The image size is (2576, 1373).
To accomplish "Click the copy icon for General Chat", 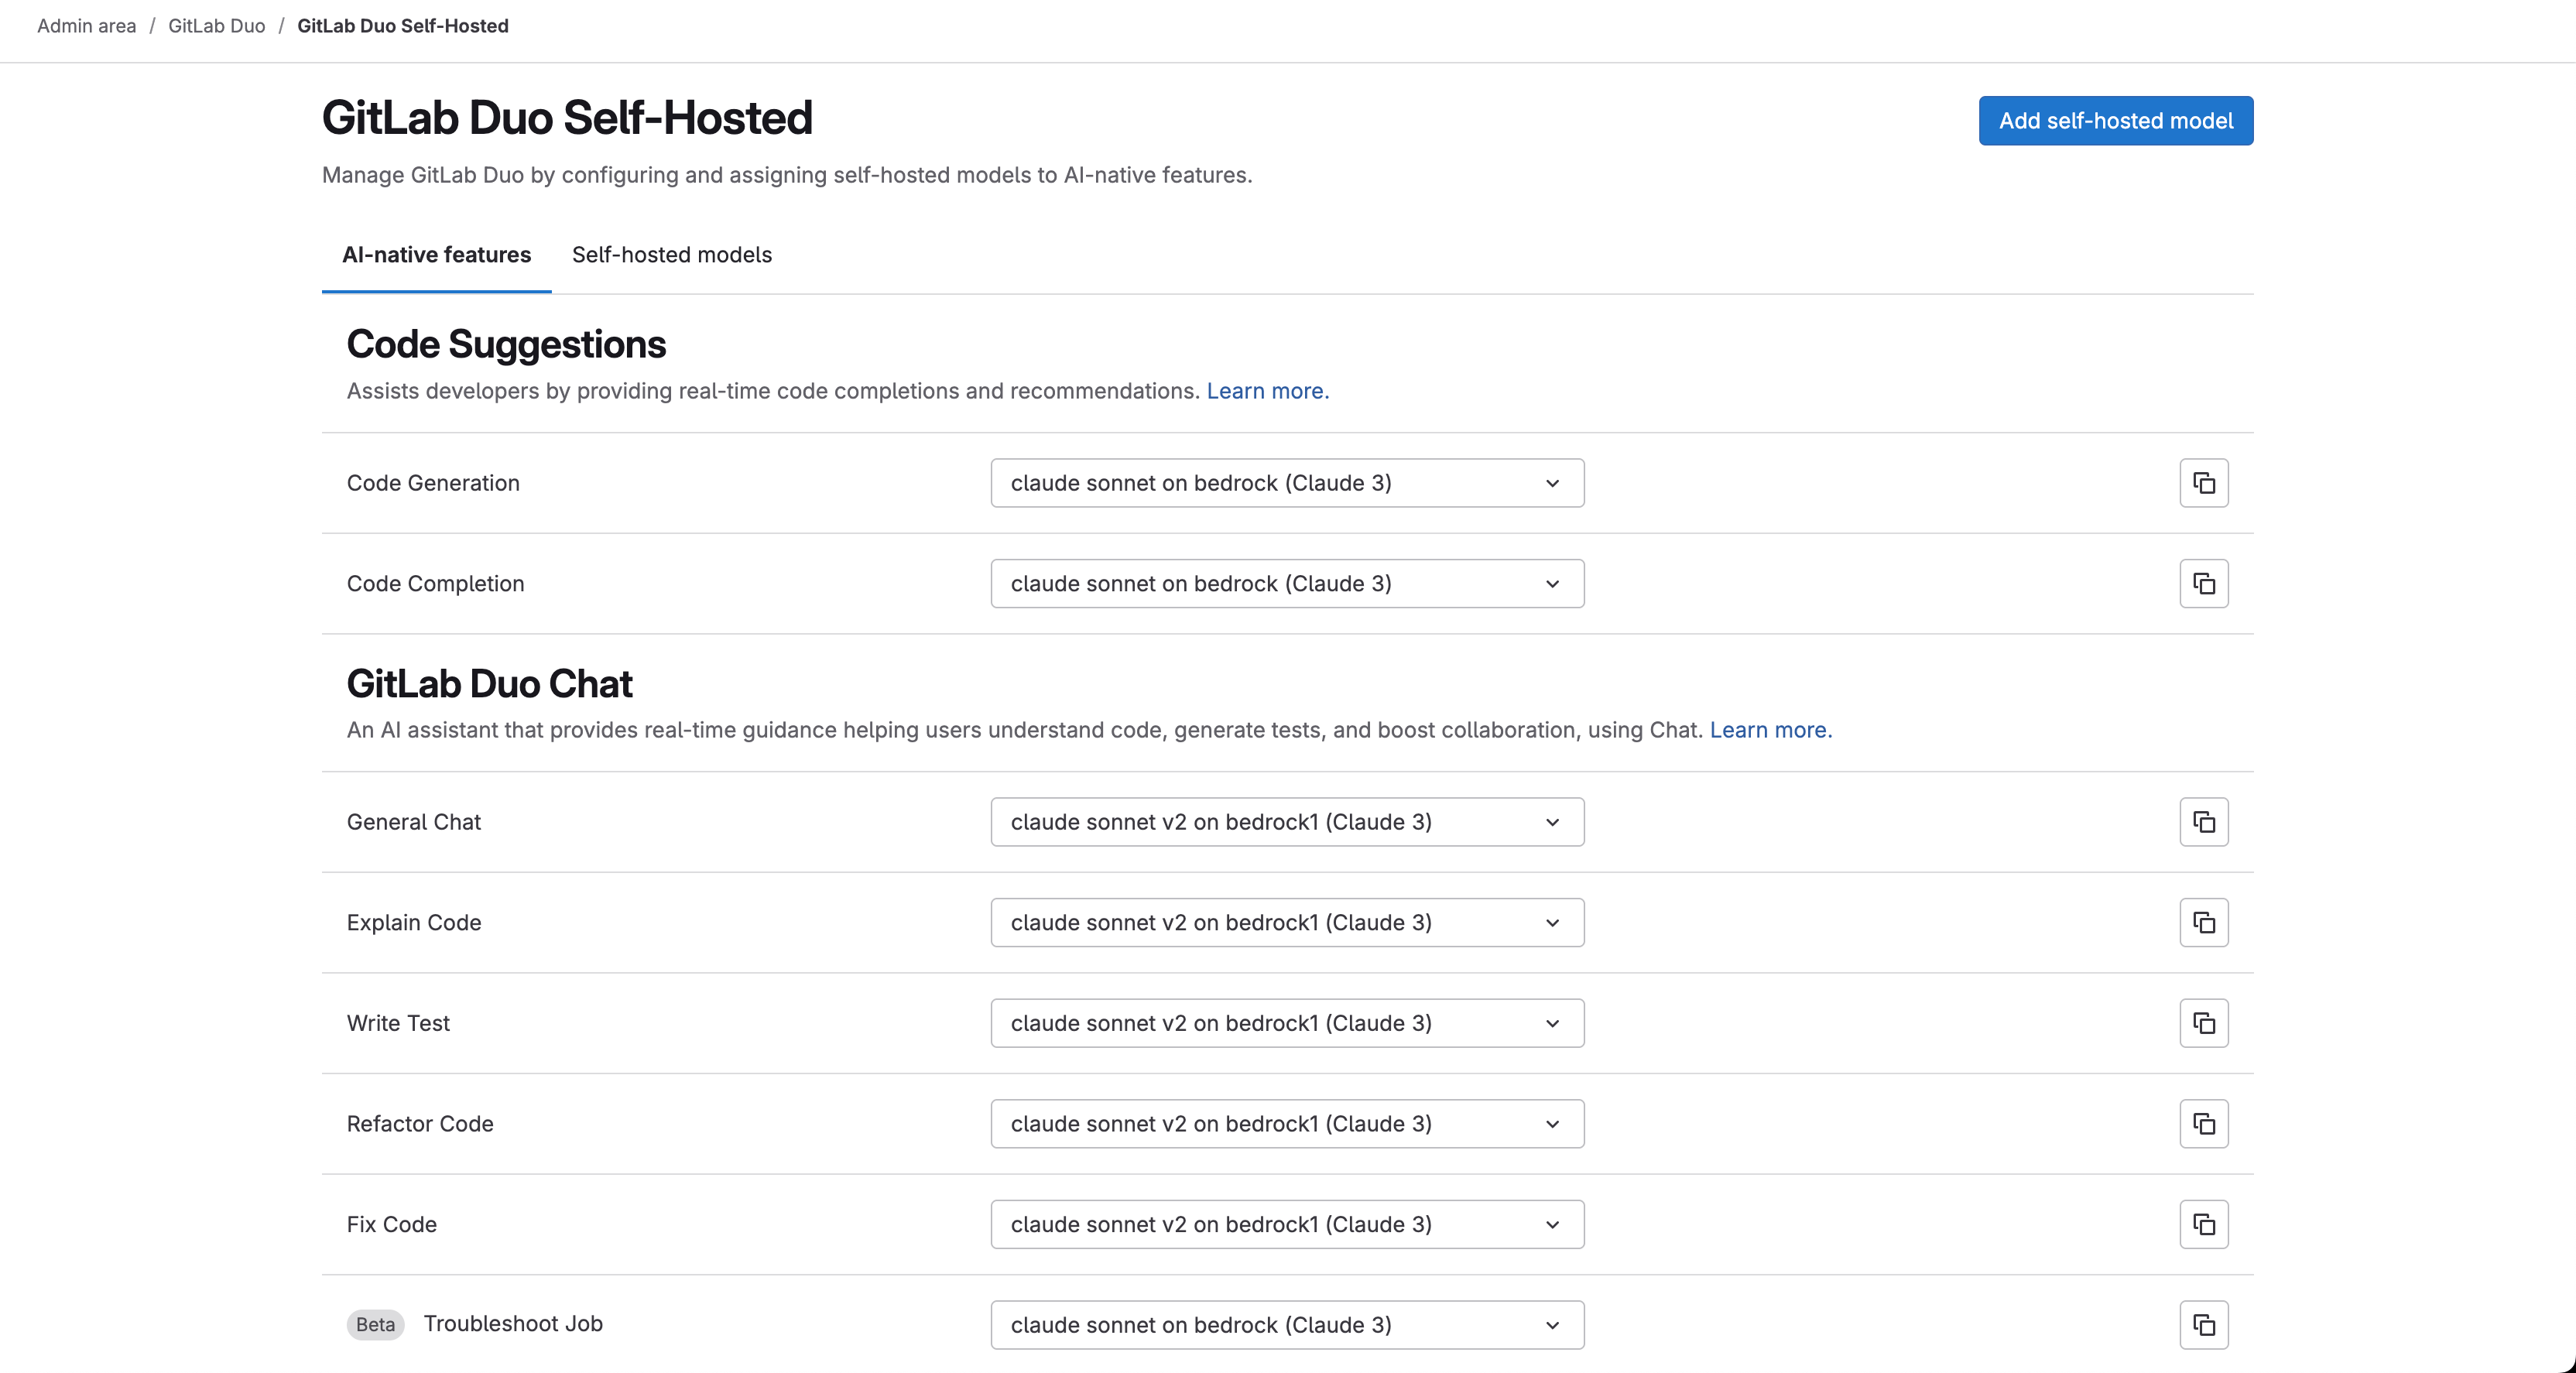I will [x=2204, y=822].
